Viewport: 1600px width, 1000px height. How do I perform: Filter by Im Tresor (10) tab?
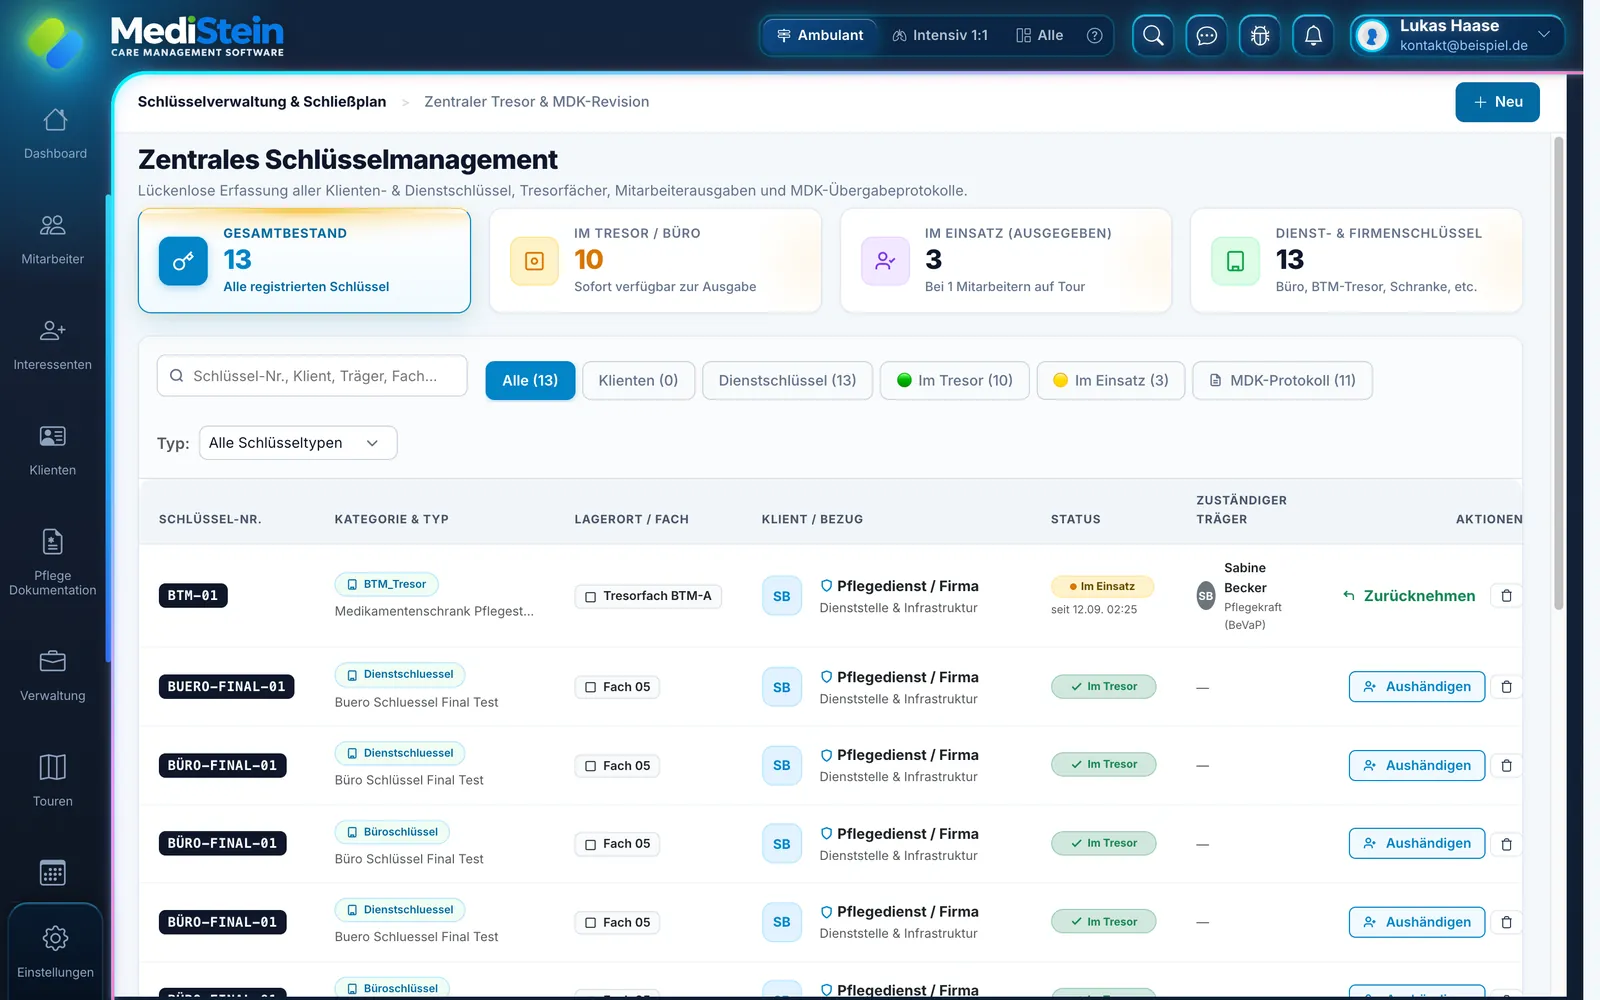[x=955, y=381]
